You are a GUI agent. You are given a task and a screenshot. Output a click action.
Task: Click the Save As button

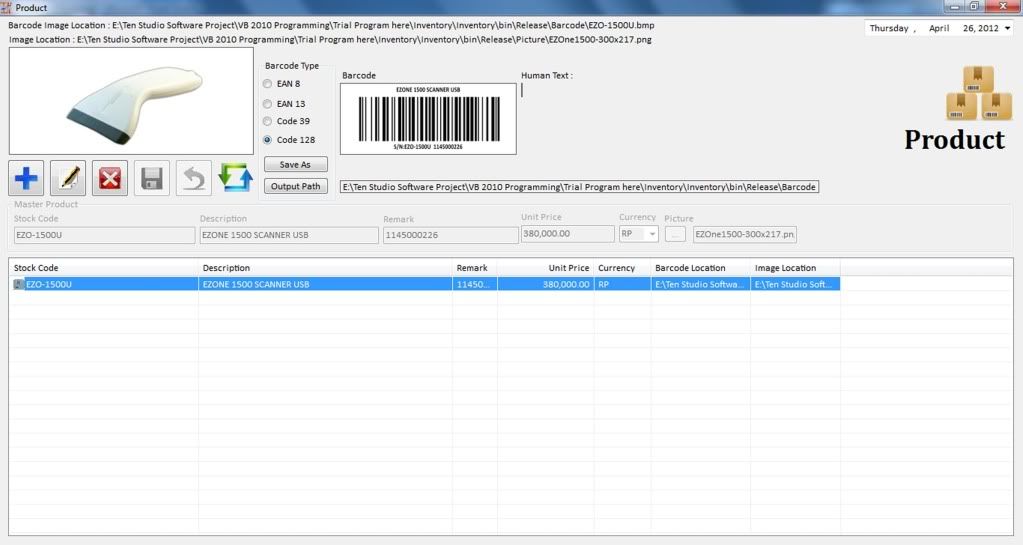[296, 164]
